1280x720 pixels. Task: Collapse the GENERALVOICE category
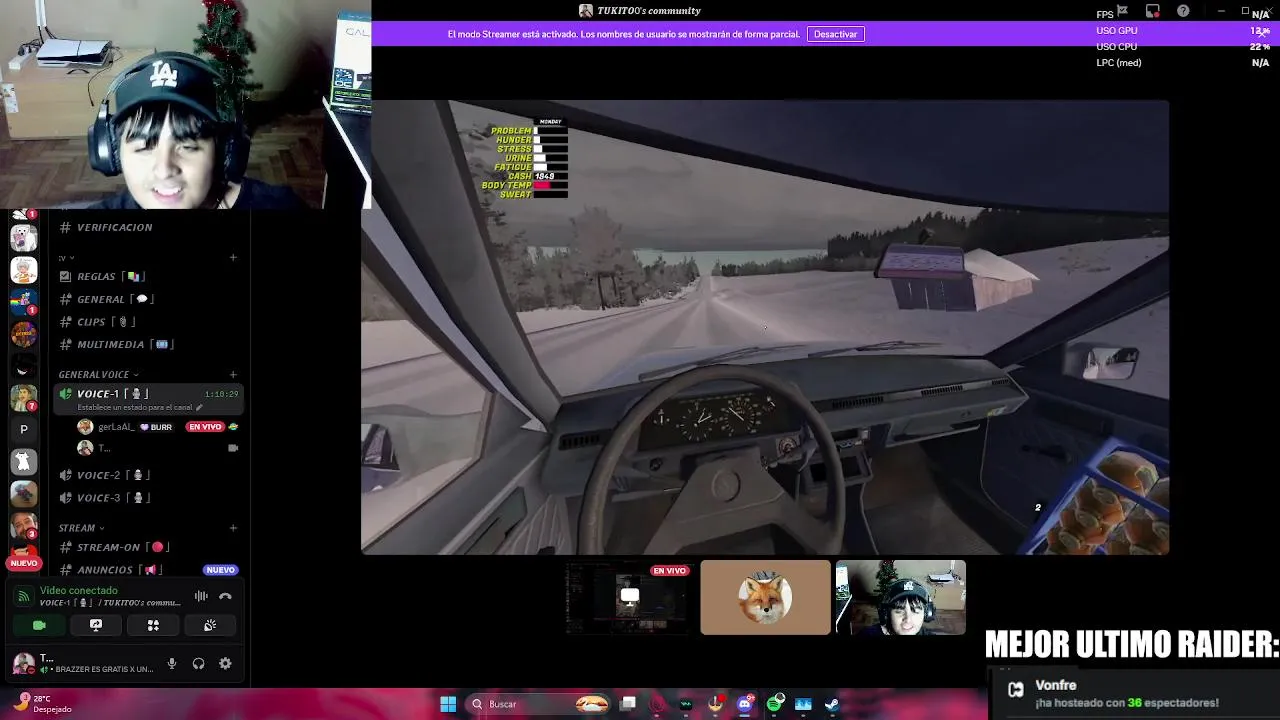[x=98, y=374]
